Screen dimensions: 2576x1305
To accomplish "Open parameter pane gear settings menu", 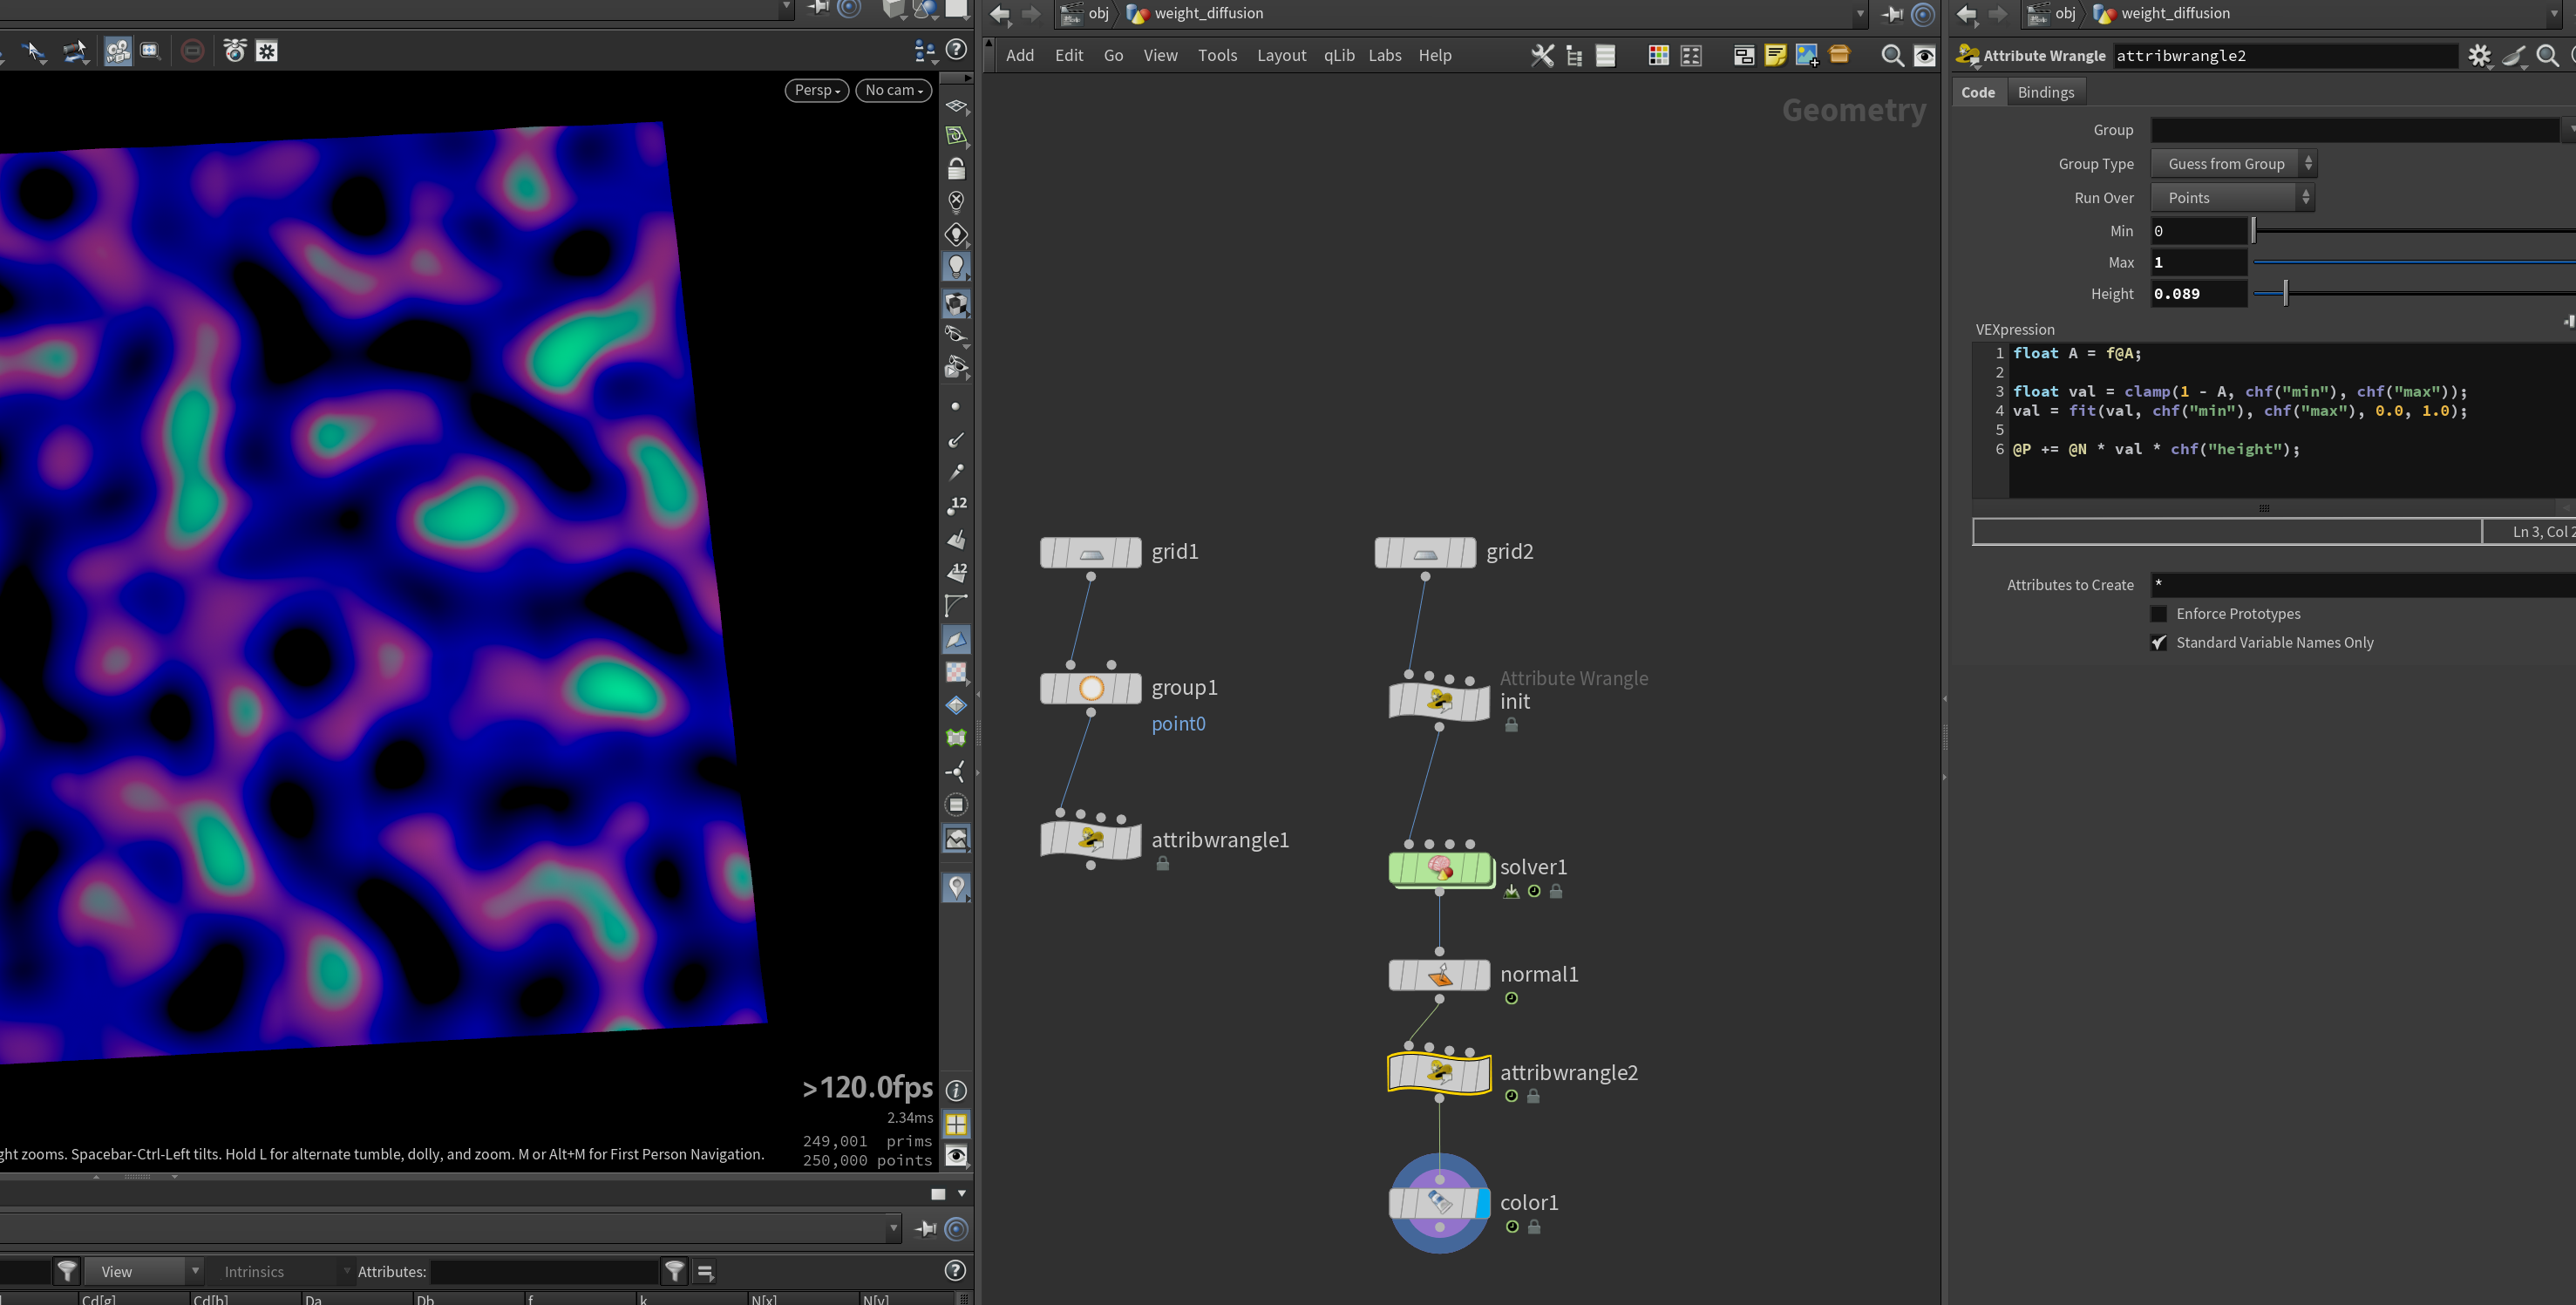I will pyautogui.click(x=2479, y=56).
